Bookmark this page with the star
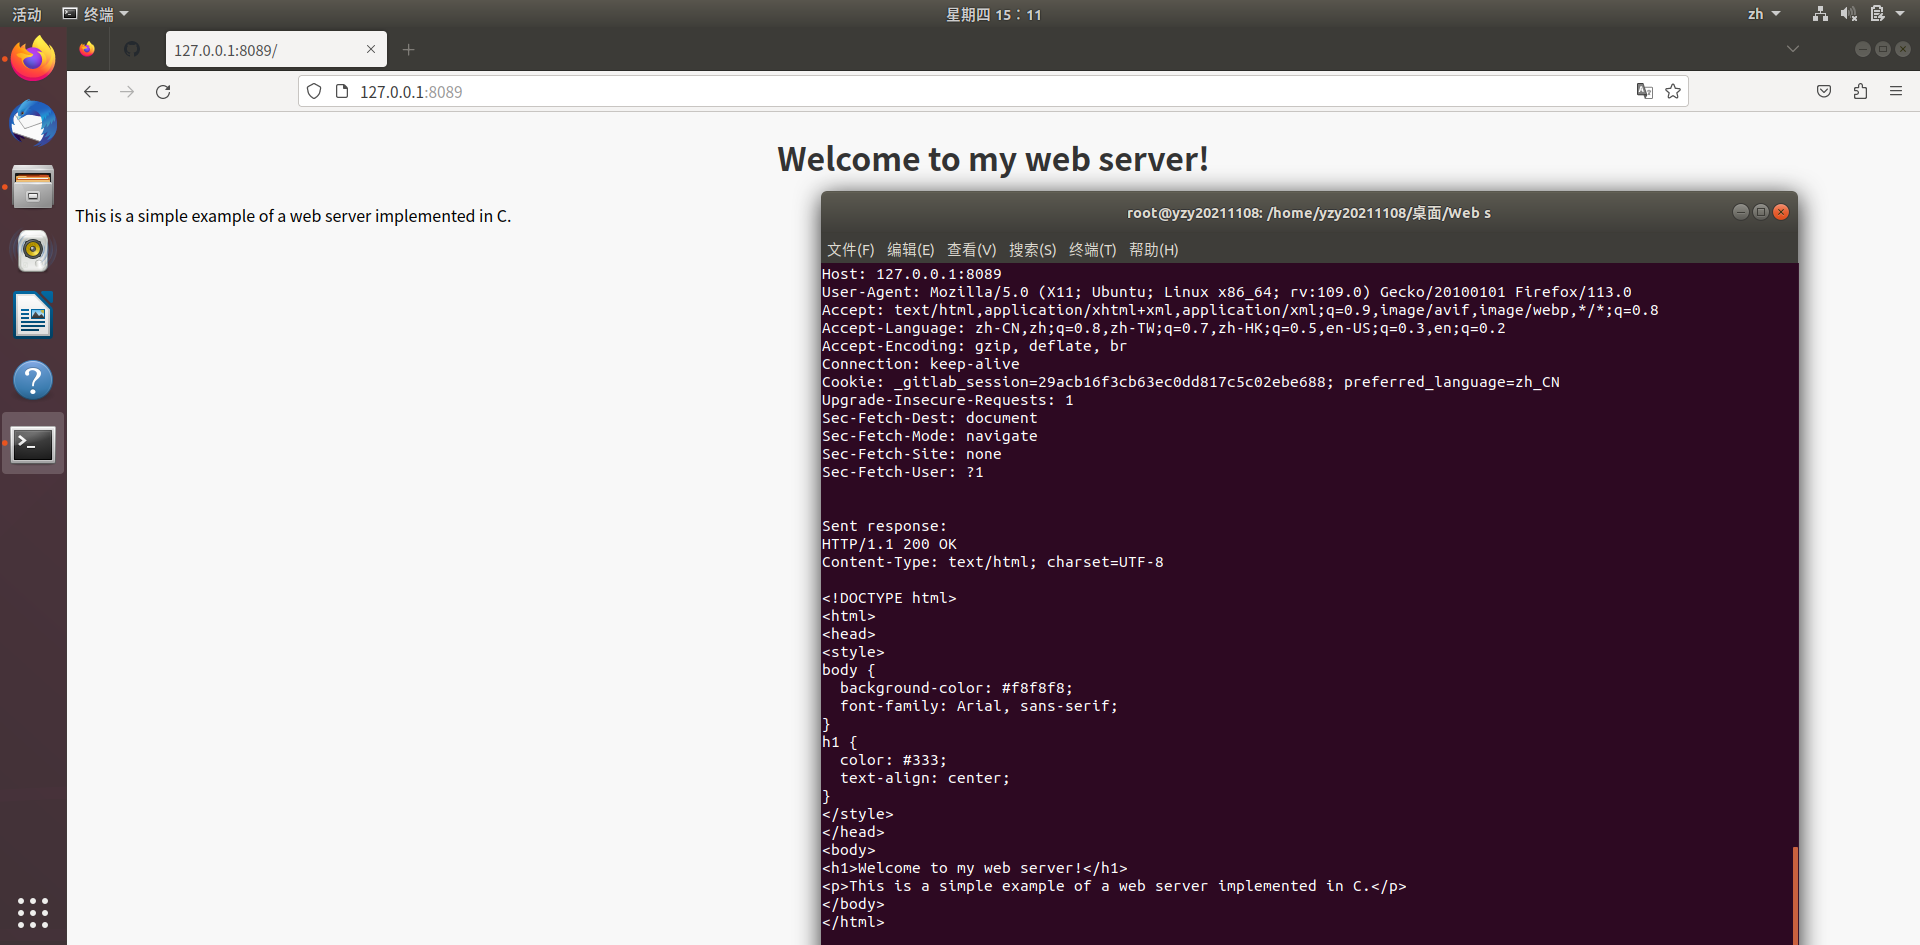The width and height of the screenshot is (1920, 945). point(1673,92)
